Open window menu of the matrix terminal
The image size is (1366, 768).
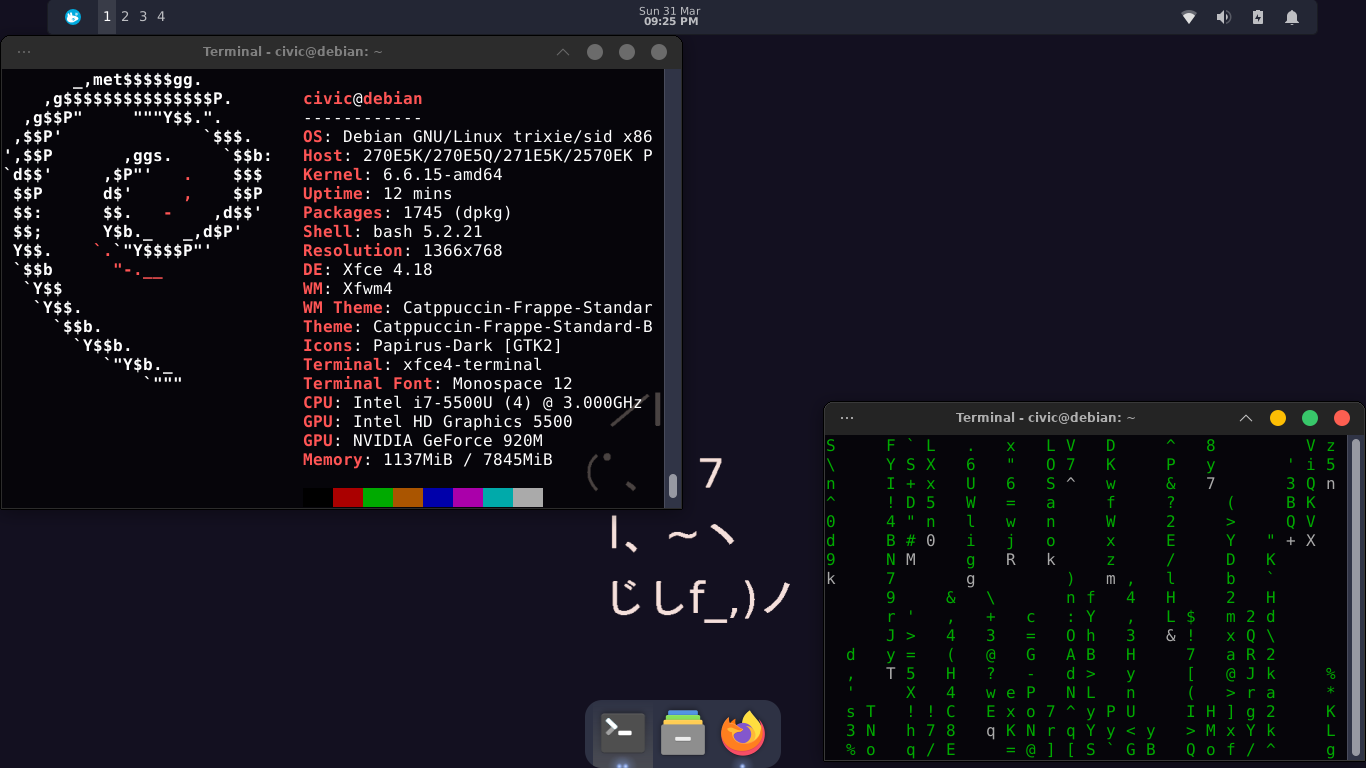point(847,418)
